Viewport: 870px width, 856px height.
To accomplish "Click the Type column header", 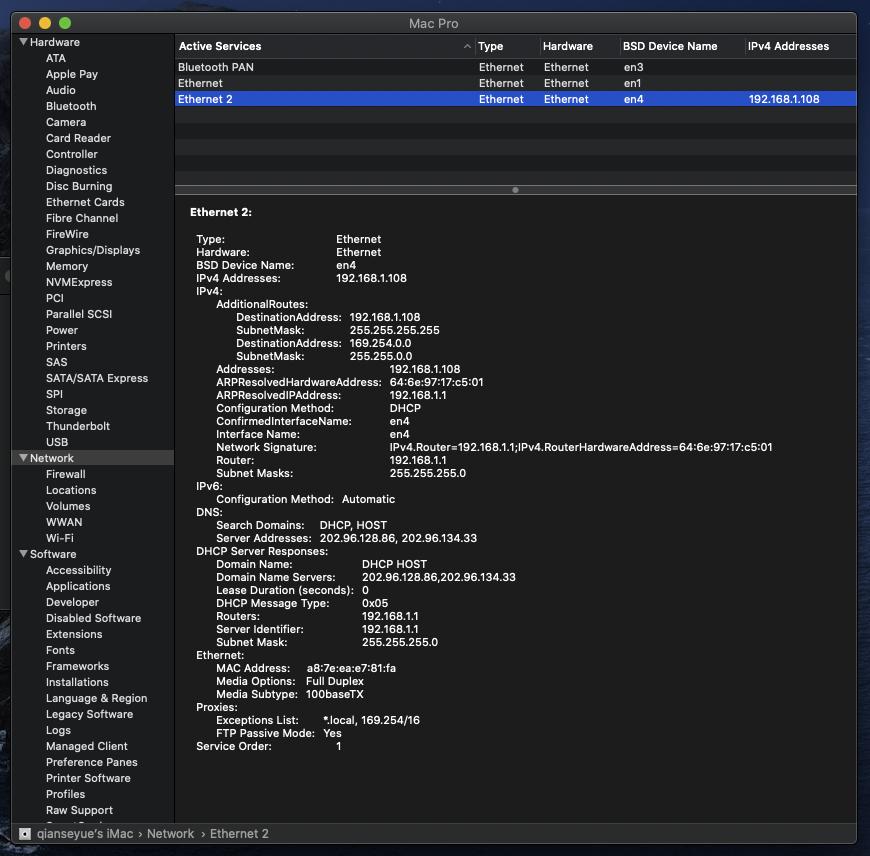I will [491, 46].
